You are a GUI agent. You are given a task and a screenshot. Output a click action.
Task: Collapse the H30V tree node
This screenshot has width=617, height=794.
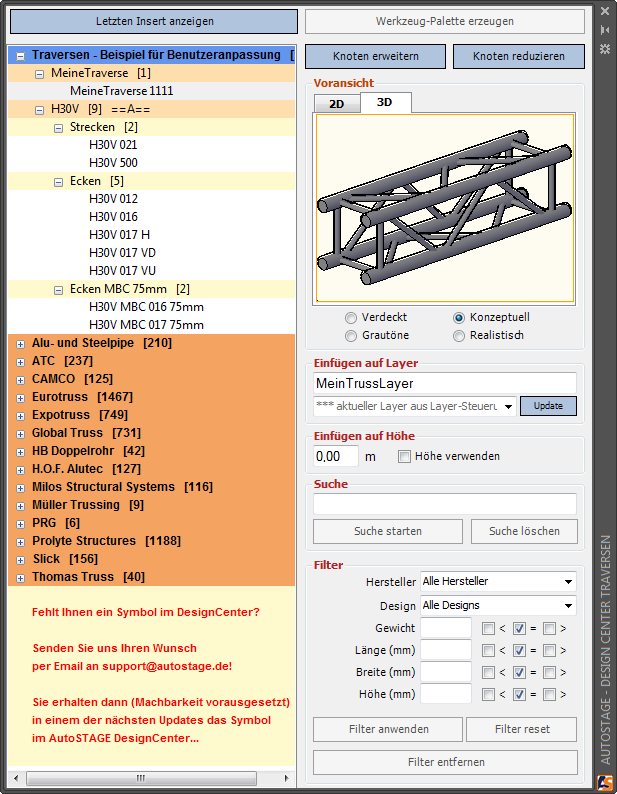[x=40, y=109]
